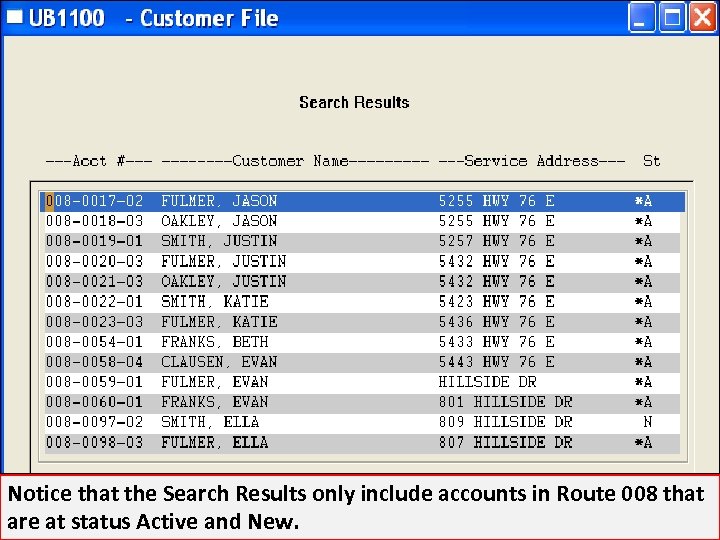
Task: Click account number 008-0054-01
Action: 94,342
